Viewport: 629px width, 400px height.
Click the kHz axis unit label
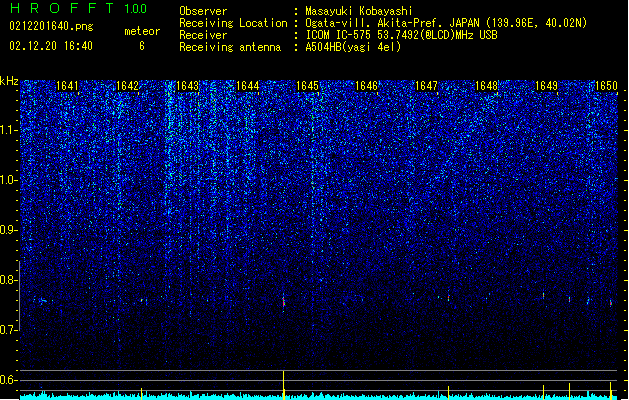(9, 81)
